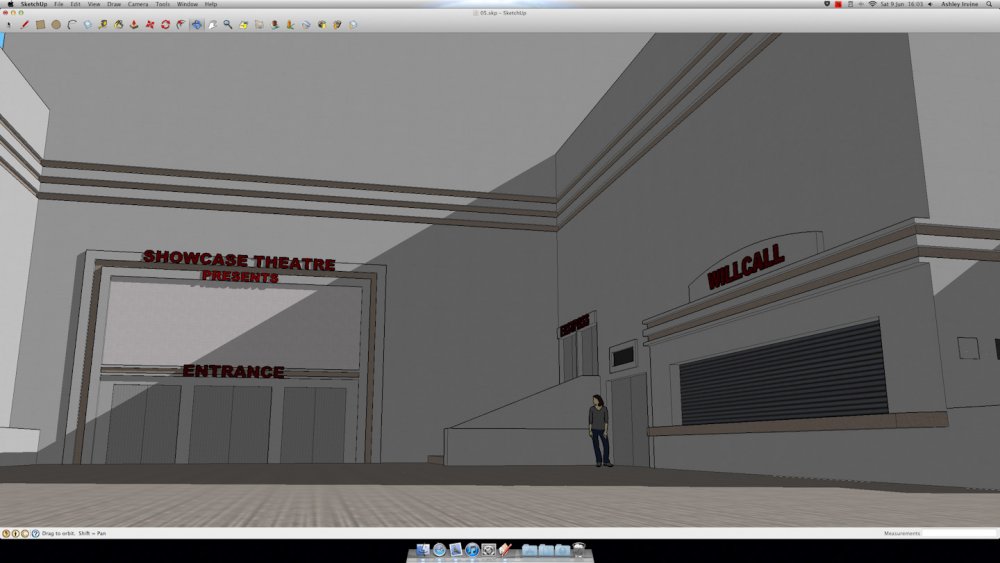The width and height of the screenshot is (1000, 563).
Task: Open the Camera menu
Action: (137, 4)
